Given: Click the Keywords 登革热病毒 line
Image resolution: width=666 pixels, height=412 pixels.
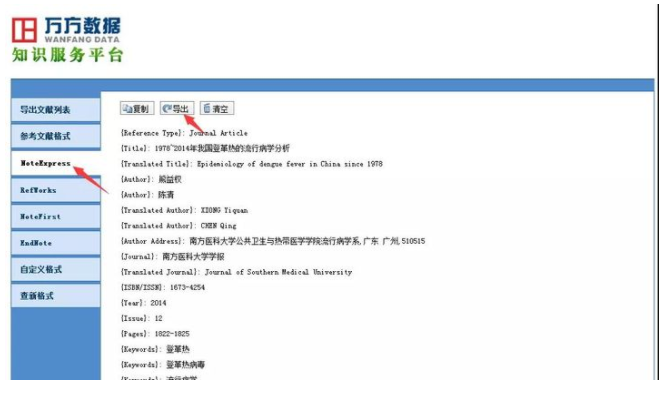Looking at the screenshot, I should click(163, 364).
